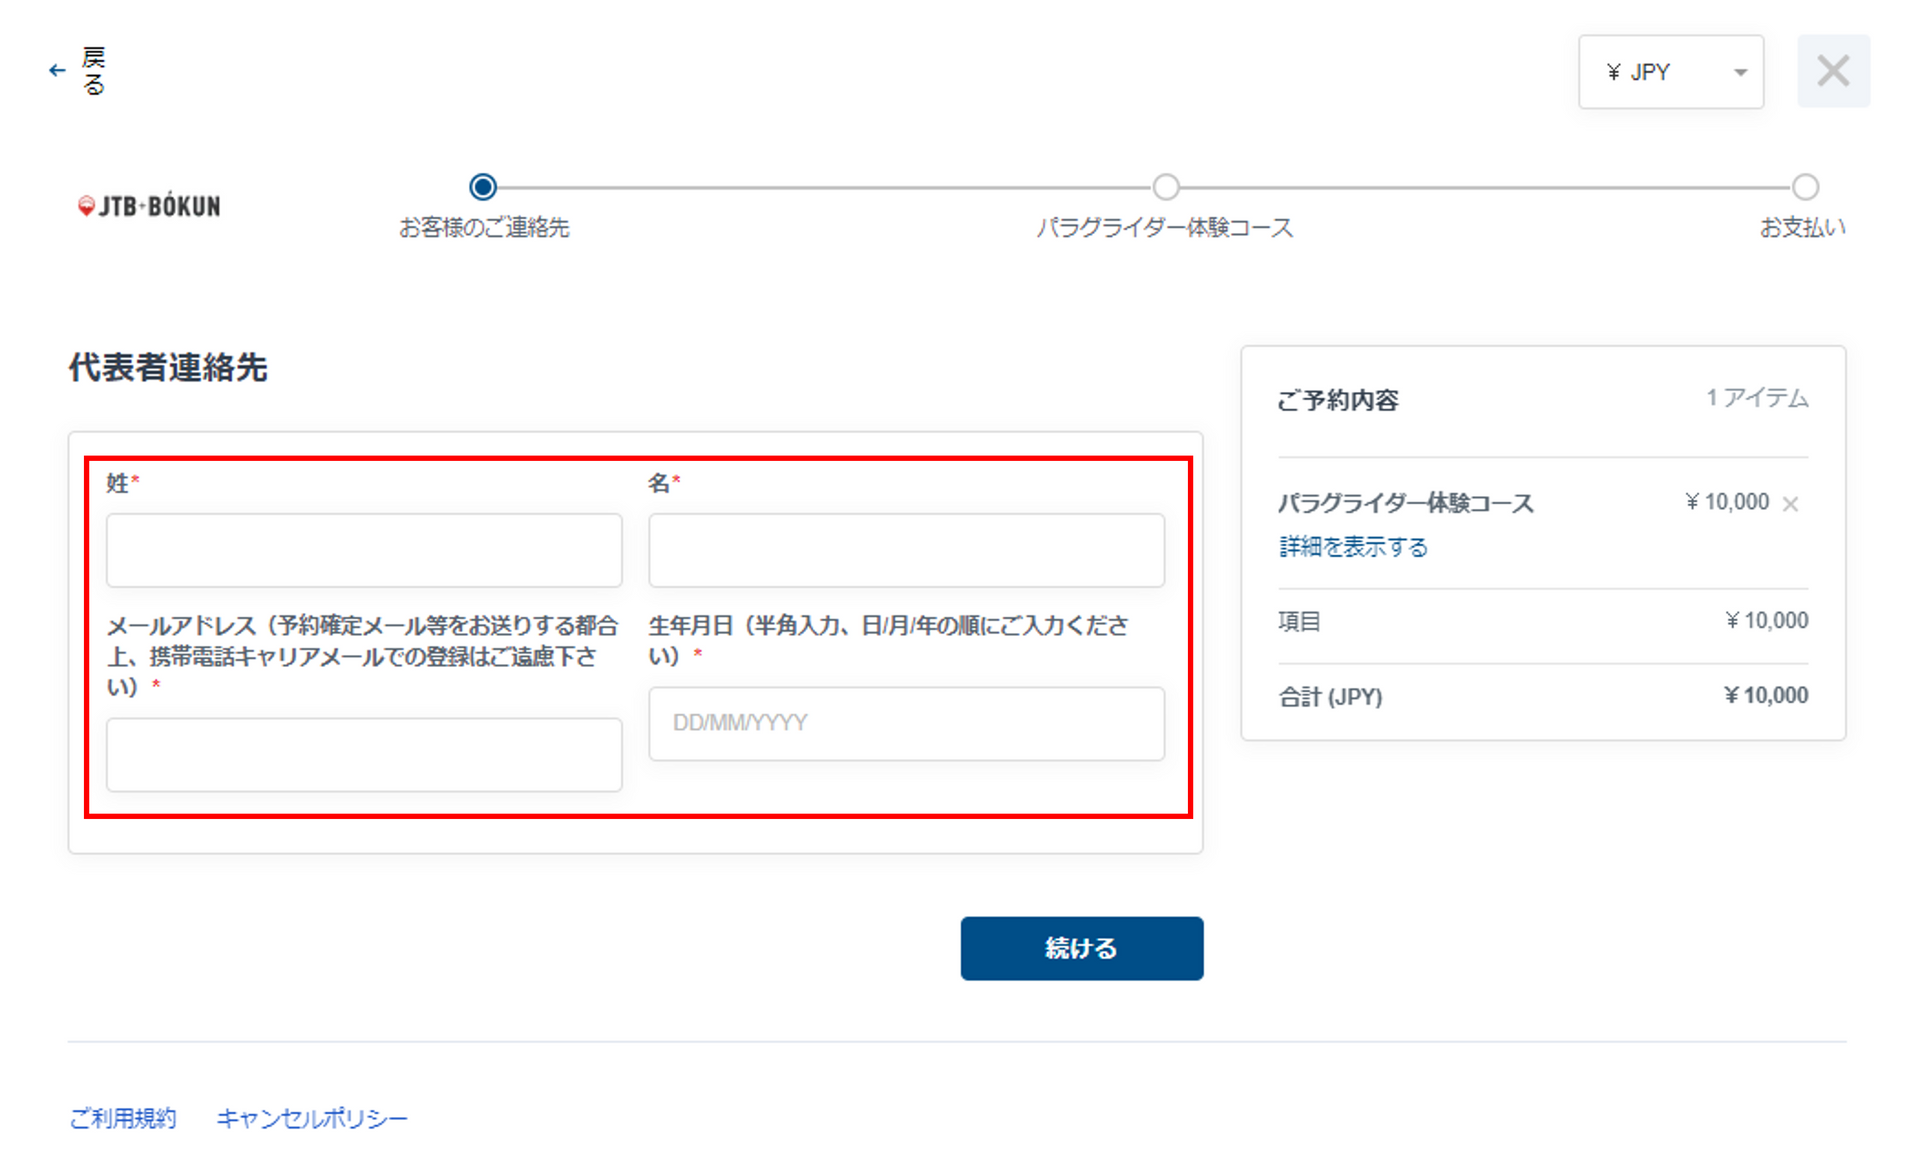Click the お客様のご連絡先 step label

tap(484, 228)
